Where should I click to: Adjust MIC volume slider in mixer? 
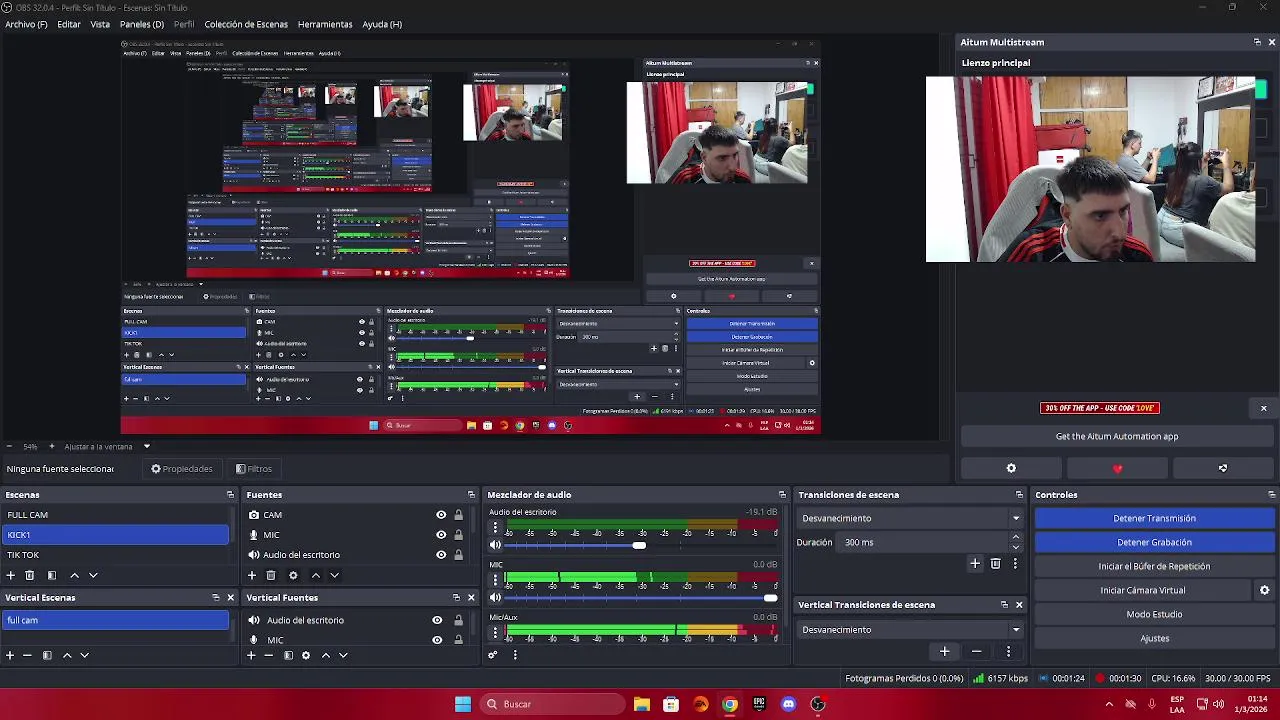(x=640, y=598)
